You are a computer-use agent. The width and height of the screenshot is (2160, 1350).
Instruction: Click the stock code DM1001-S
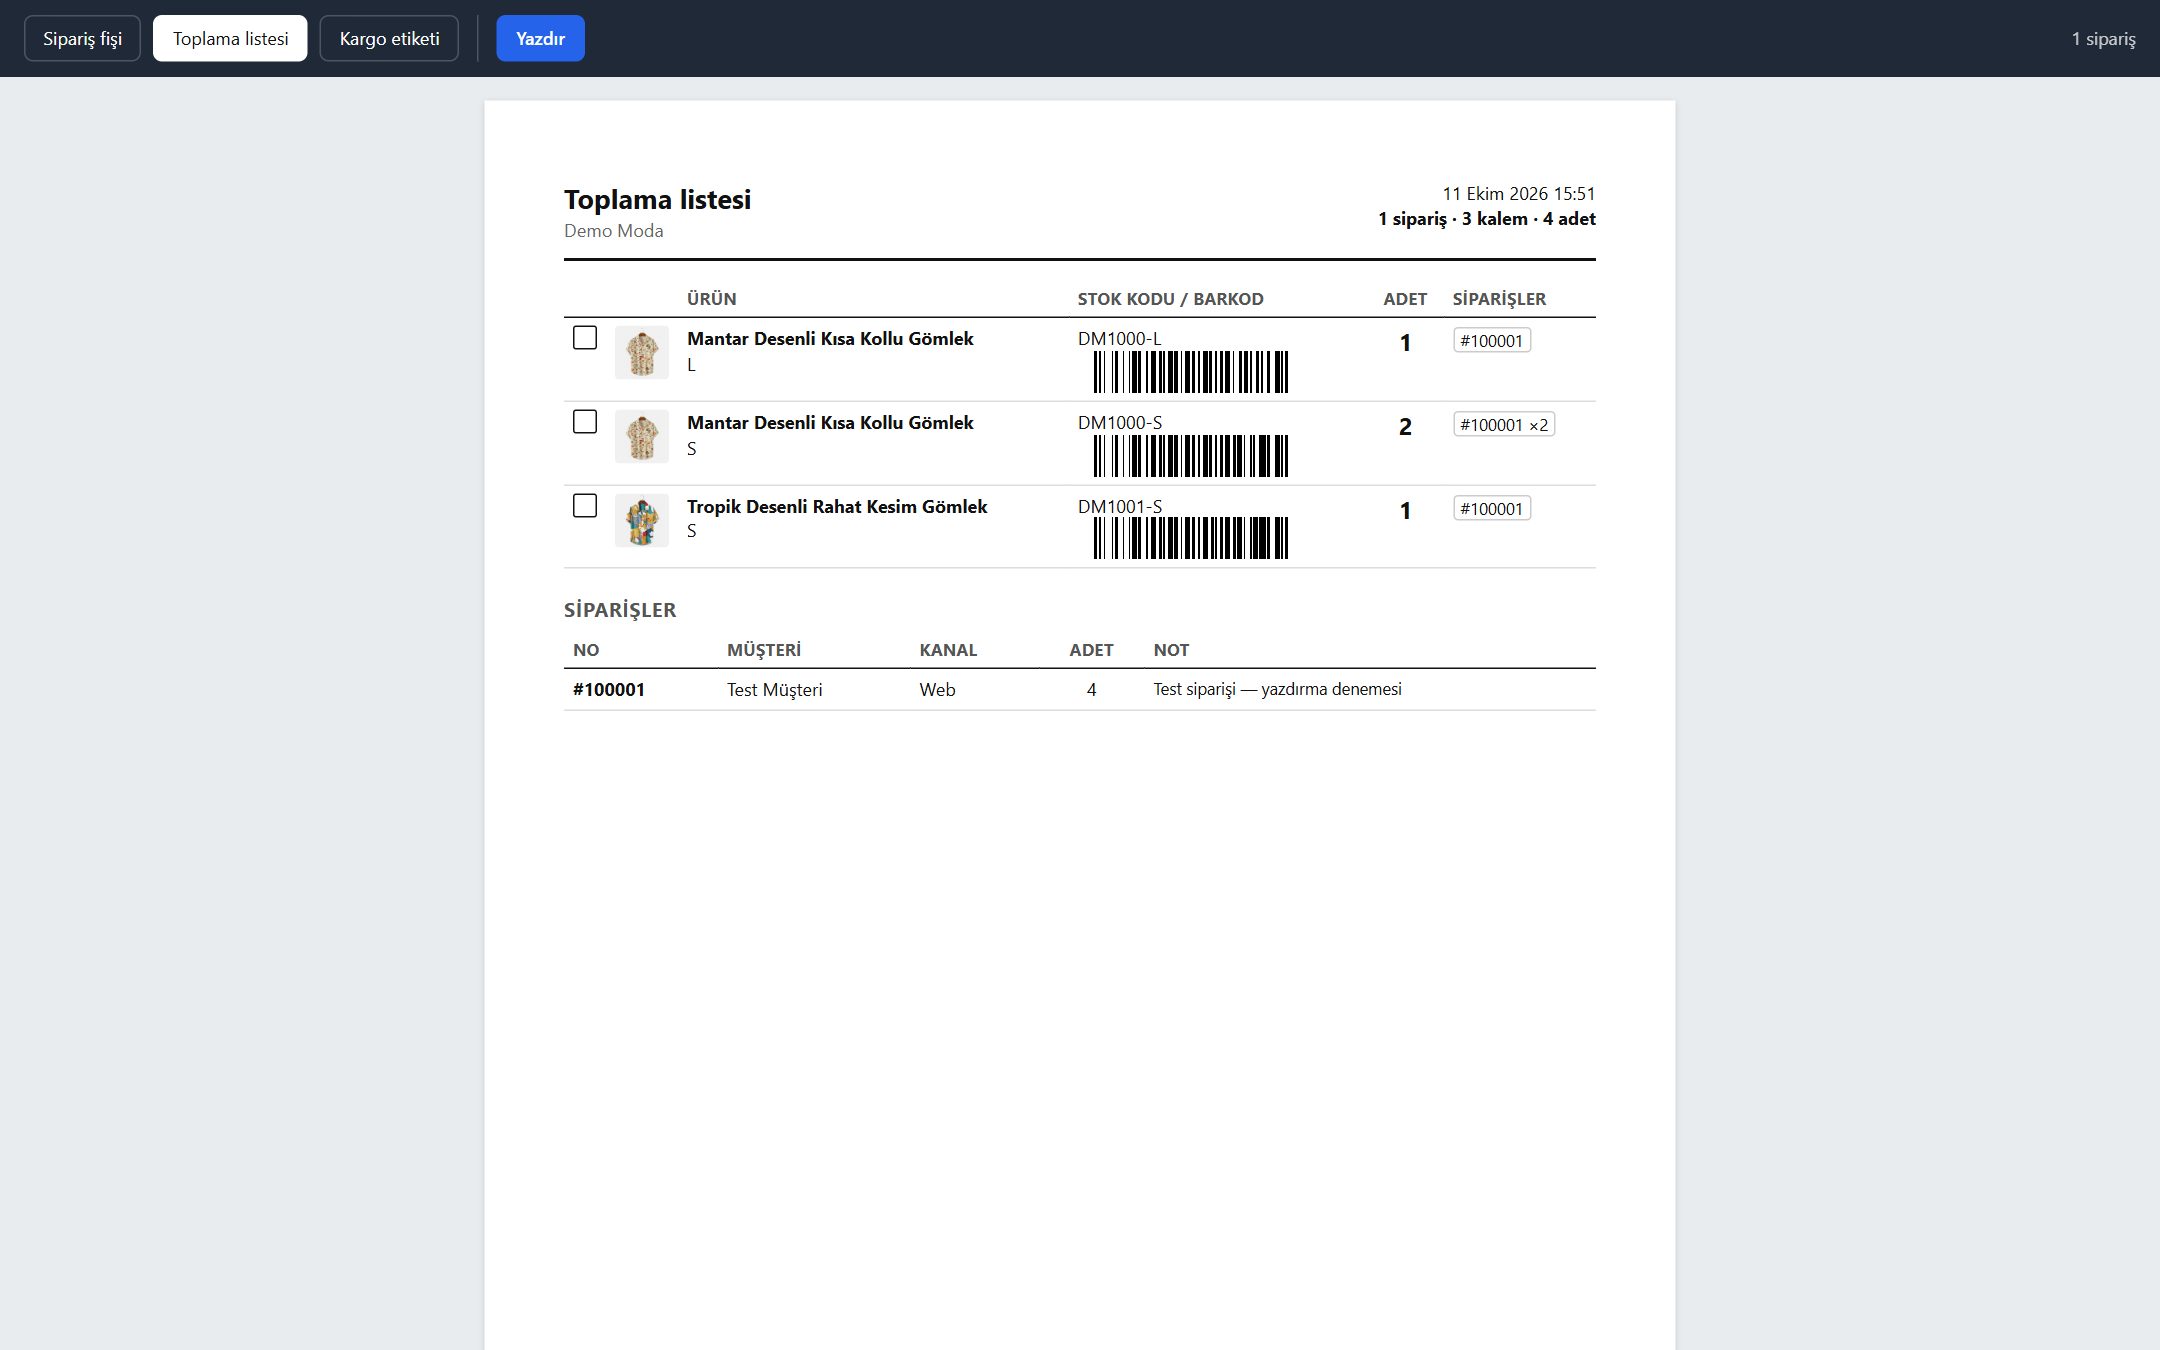point(1120,507)
